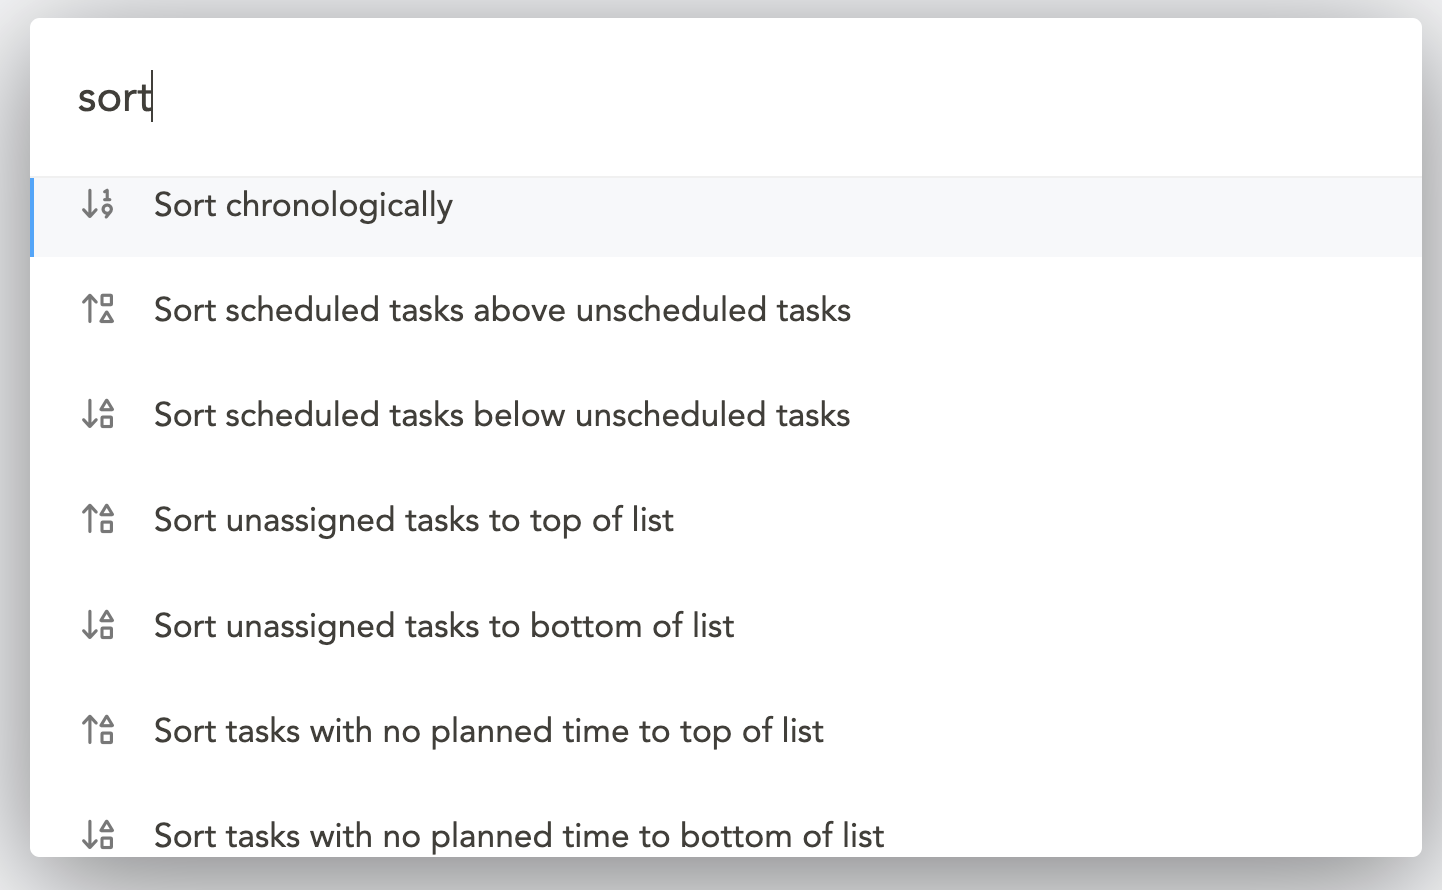The height and width of the screenshot is (890, 1442).
Task: Select Sort unassigned tasks to bottom of list
Action: click(443, 626)
